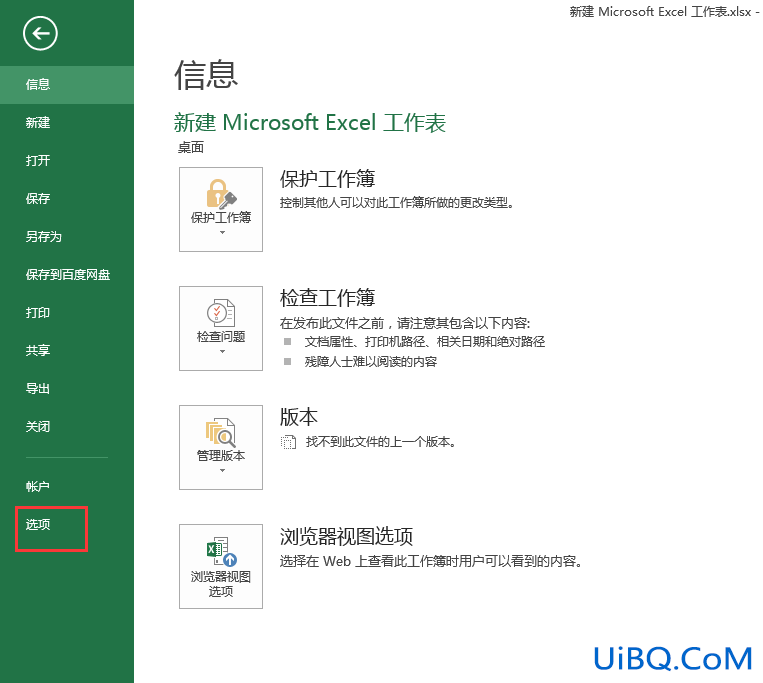Expand the 管理版本 dropdown arrow
The image size is (763, 683).
222,470
